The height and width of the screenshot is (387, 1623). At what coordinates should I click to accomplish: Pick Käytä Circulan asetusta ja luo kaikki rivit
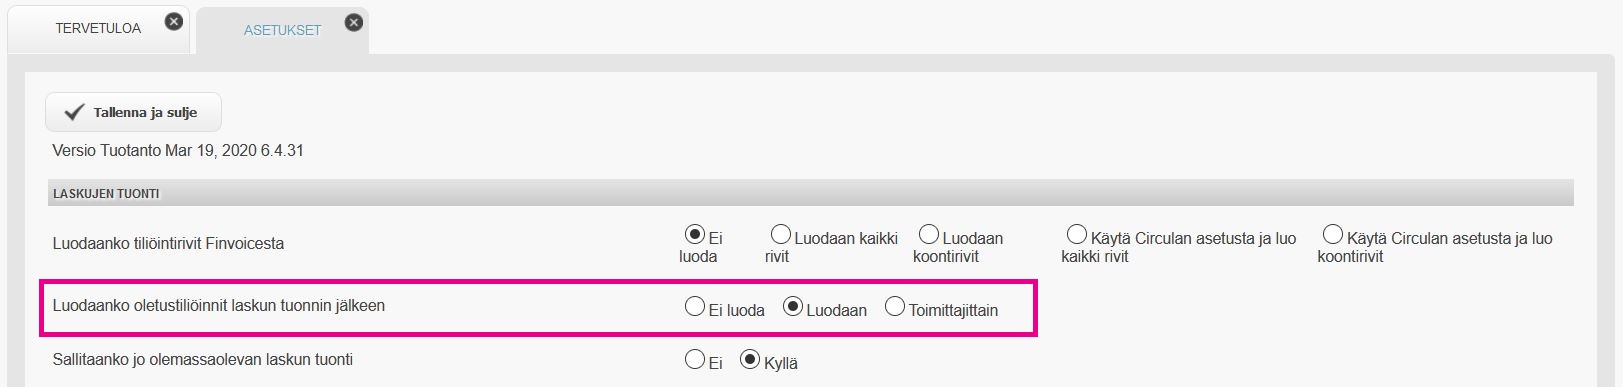click(x=1077, y=235)
